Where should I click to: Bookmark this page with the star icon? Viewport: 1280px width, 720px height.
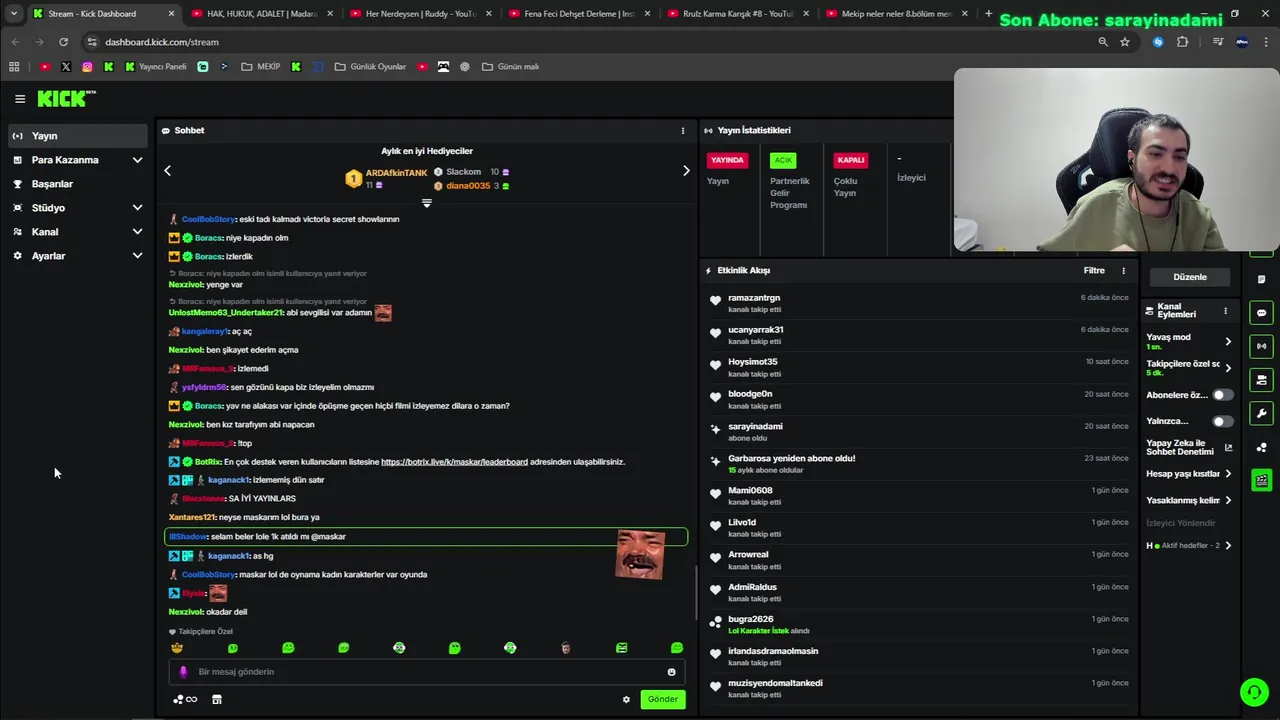(1125, 42)
